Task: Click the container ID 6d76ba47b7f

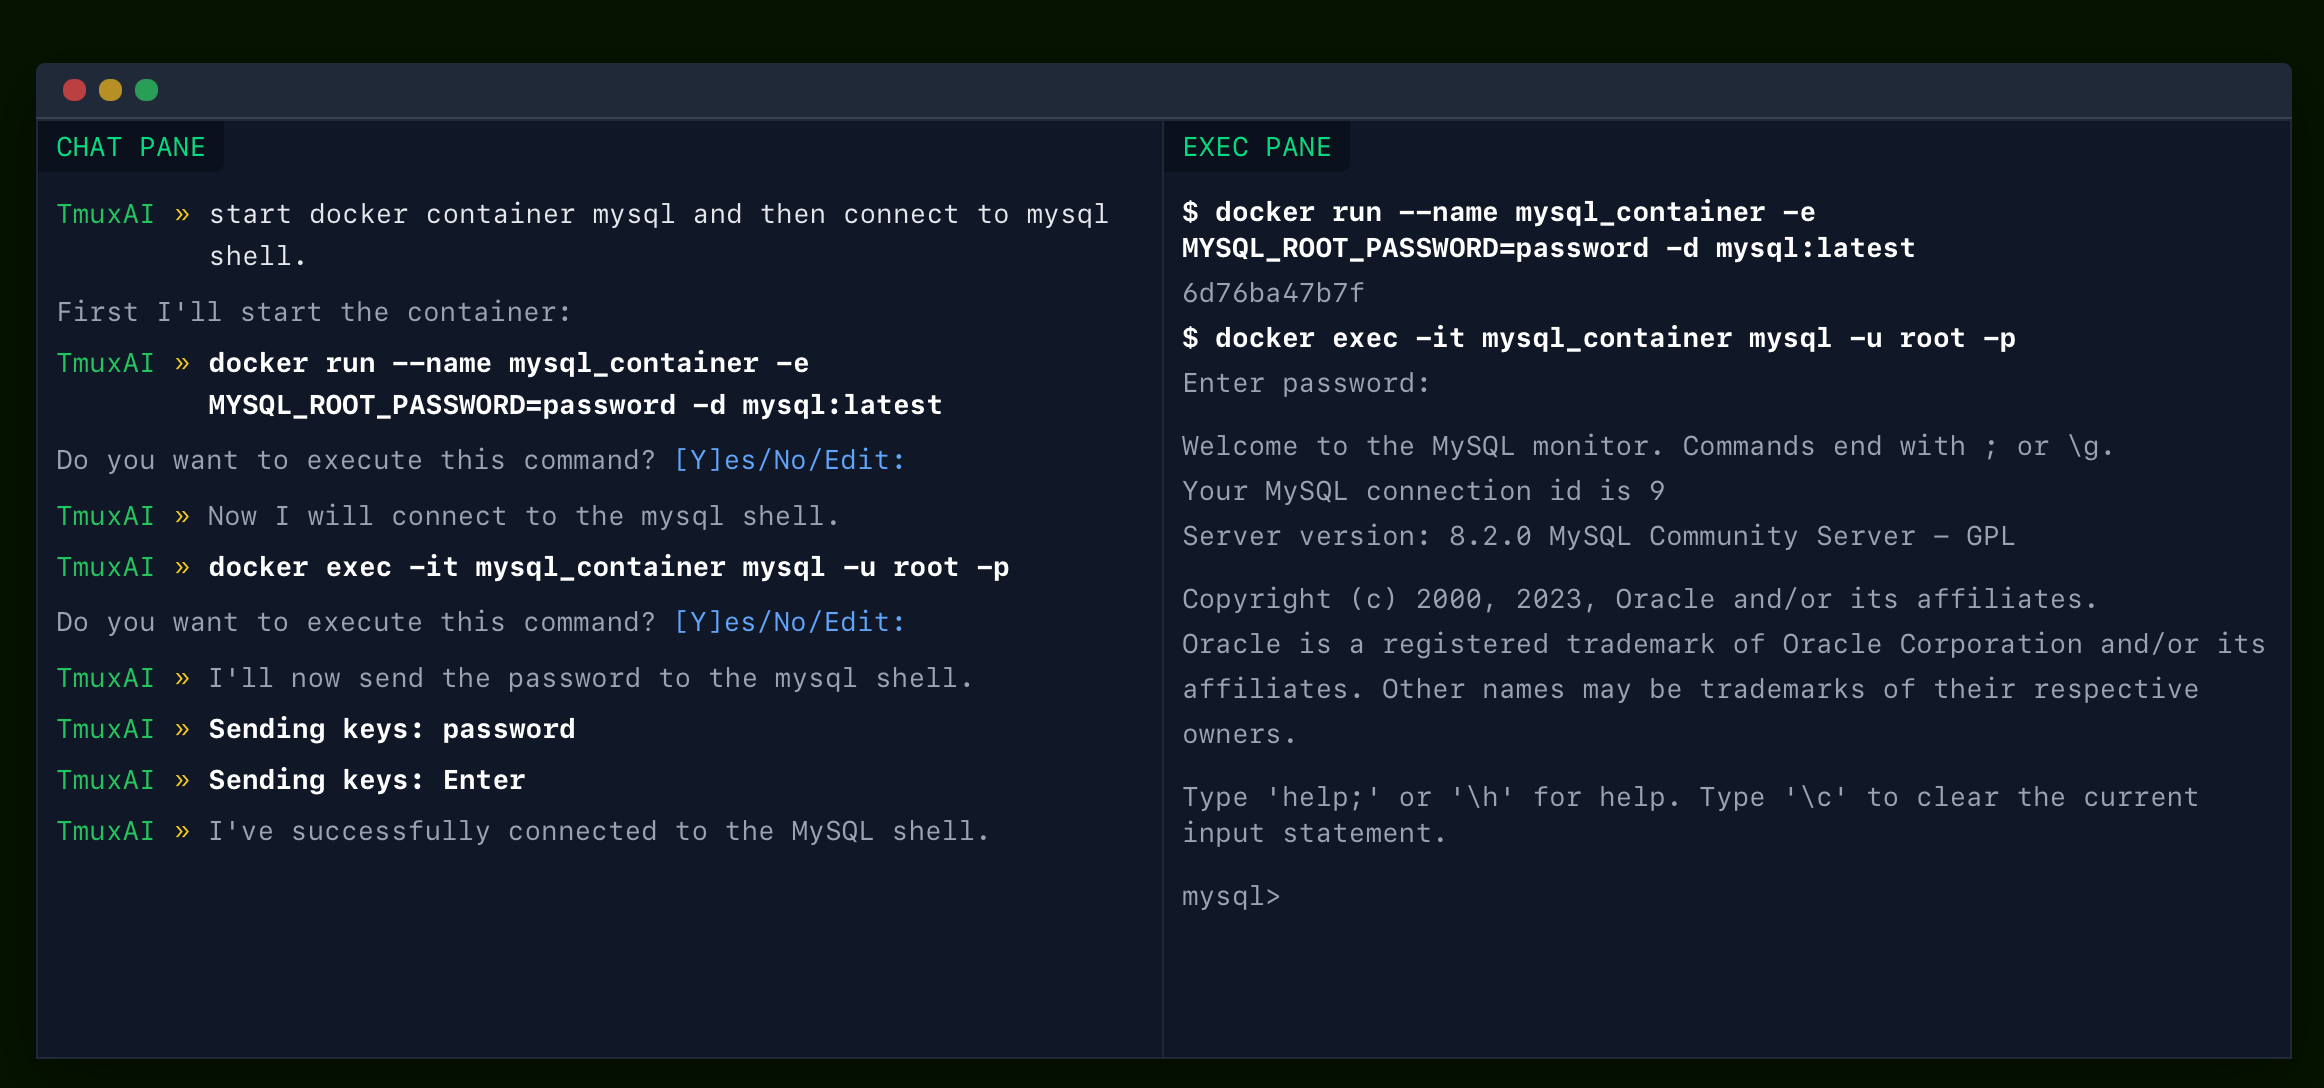Action: [x=1273, y=293]
